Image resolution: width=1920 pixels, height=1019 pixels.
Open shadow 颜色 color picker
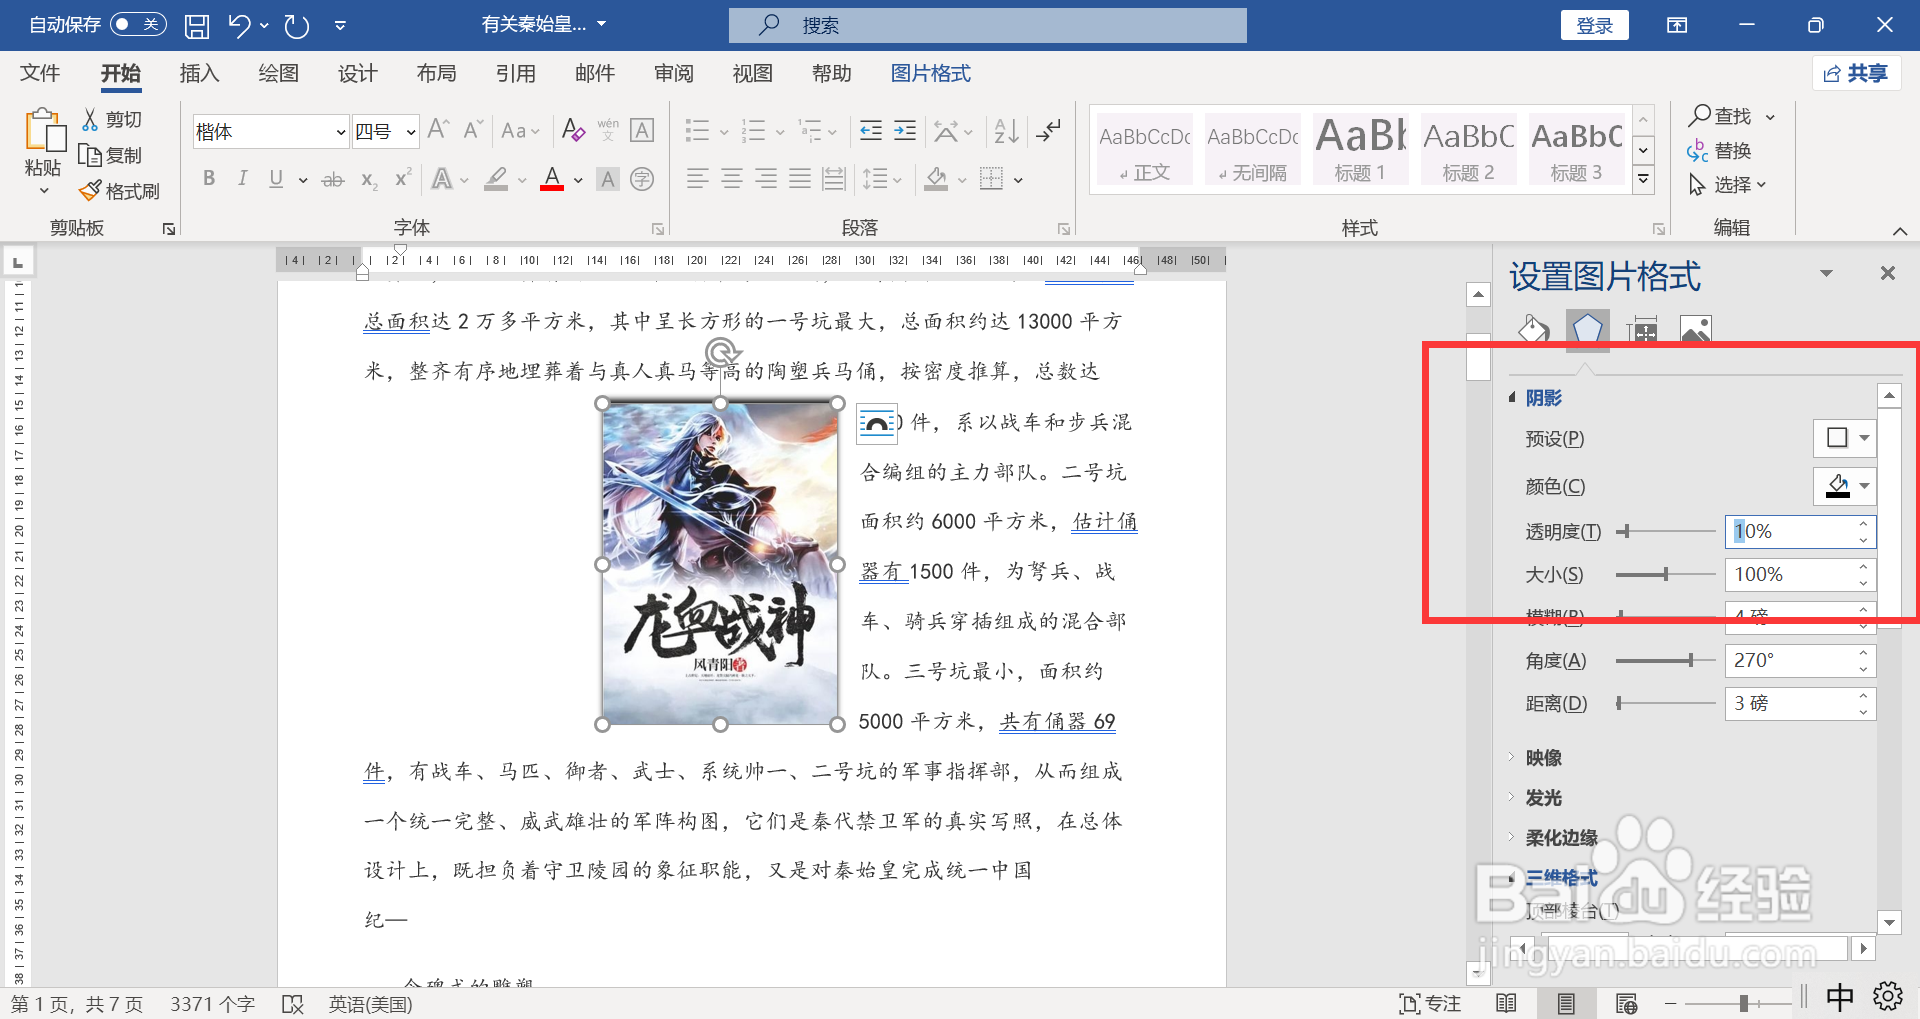tap(1845, 487)
